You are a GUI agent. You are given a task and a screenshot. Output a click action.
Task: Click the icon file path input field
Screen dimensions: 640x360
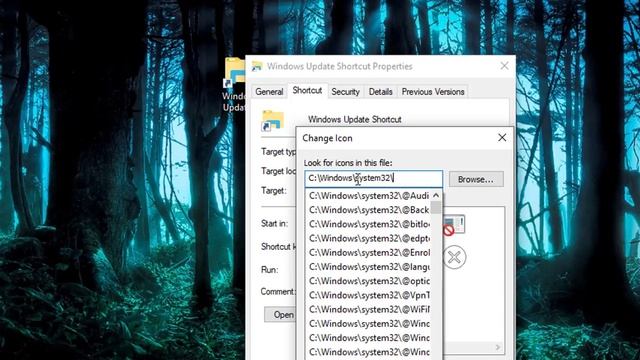tap(373, 179)
